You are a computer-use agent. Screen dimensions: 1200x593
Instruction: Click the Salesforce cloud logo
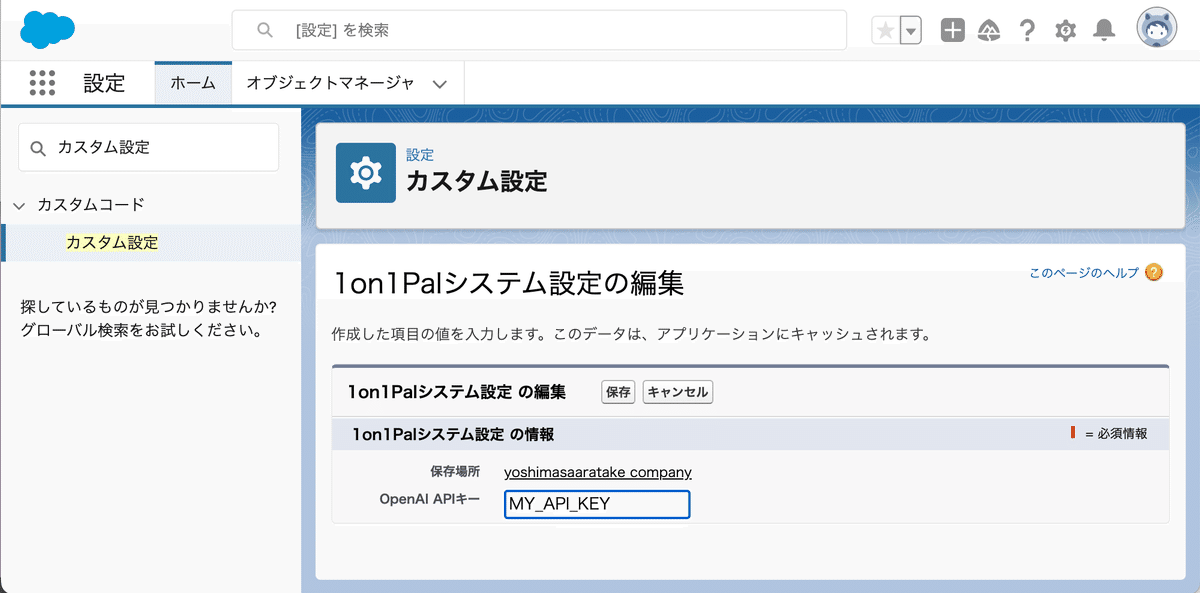coord(47,29)
